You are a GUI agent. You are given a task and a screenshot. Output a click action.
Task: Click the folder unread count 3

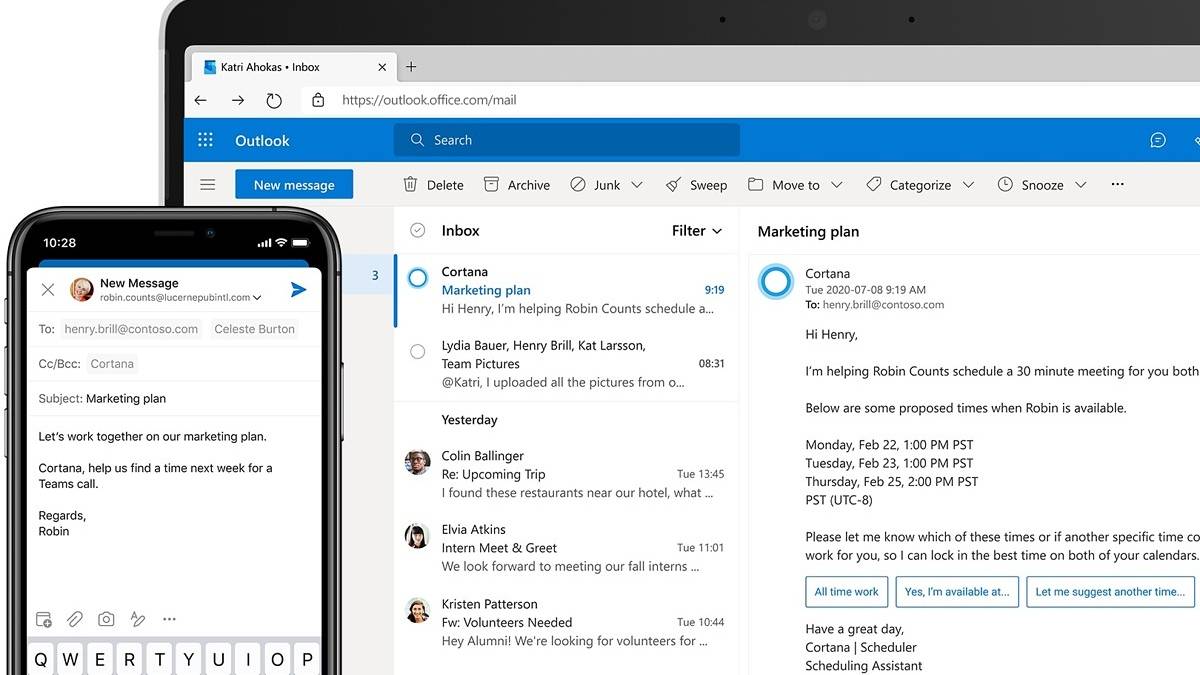pos(375,275)
